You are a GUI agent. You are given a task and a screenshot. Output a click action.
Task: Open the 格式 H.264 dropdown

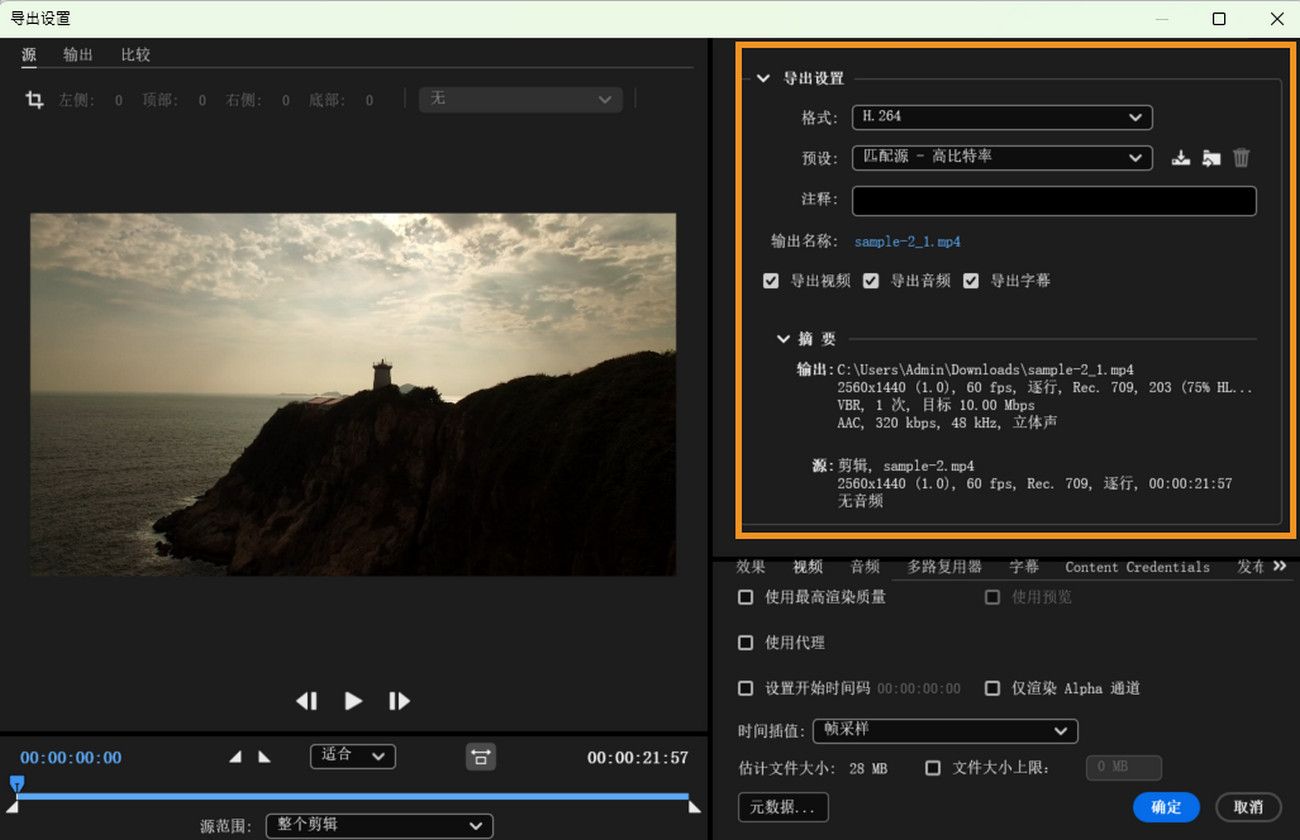1002,117
